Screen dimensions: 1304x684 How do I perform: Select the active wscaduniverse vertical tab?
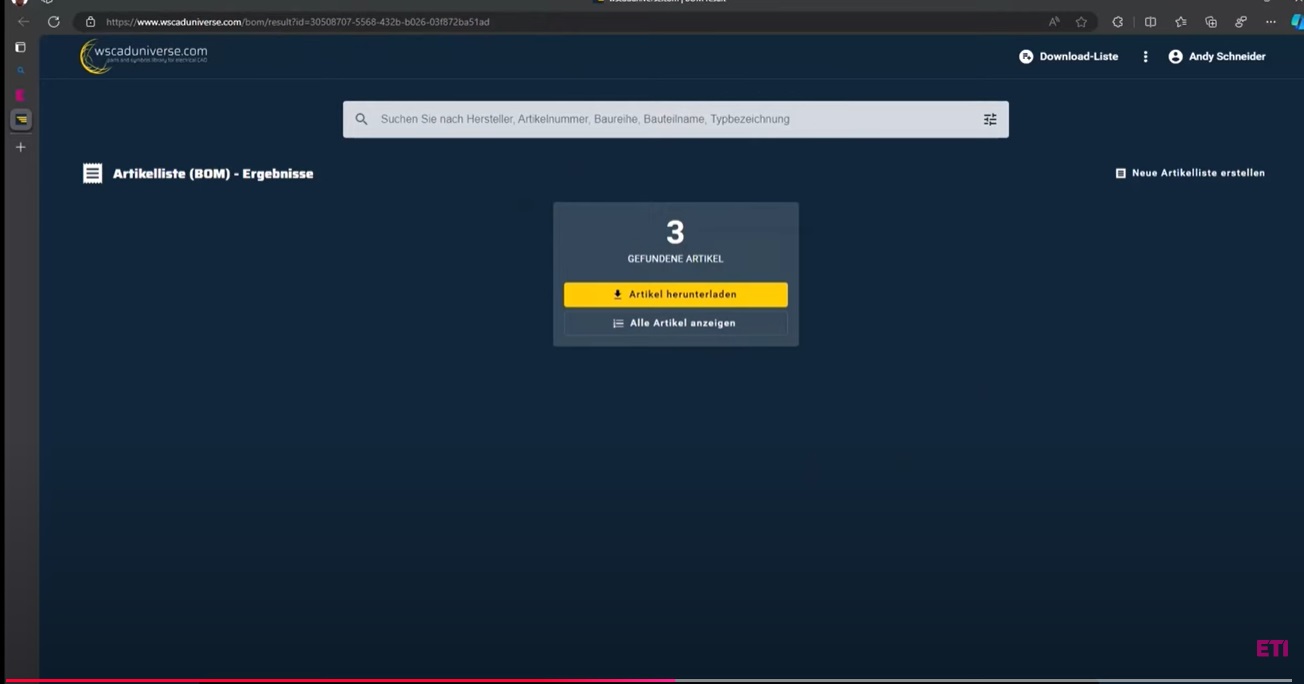coord(21,120)
